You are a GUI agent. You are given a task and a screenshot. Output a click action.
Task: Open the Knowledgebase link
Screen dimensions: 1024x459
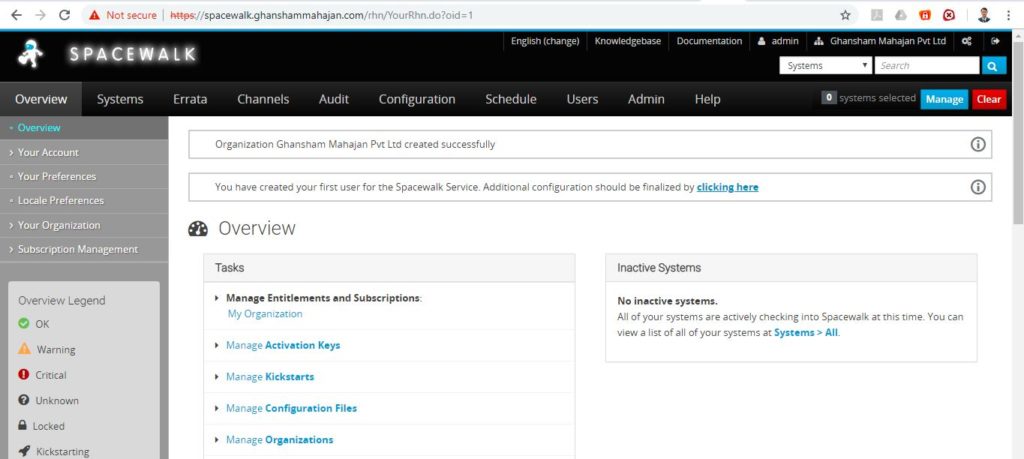click(x=628, y=41)
